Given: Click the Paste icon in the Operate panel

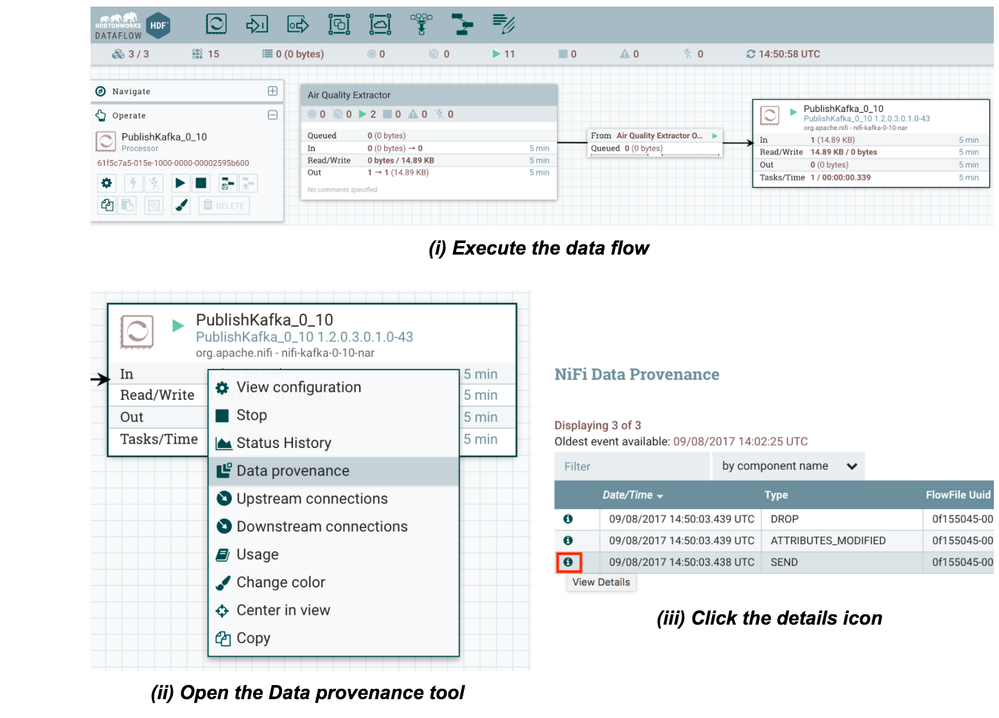Looking at the screenshot, I should tap(127, 205).
